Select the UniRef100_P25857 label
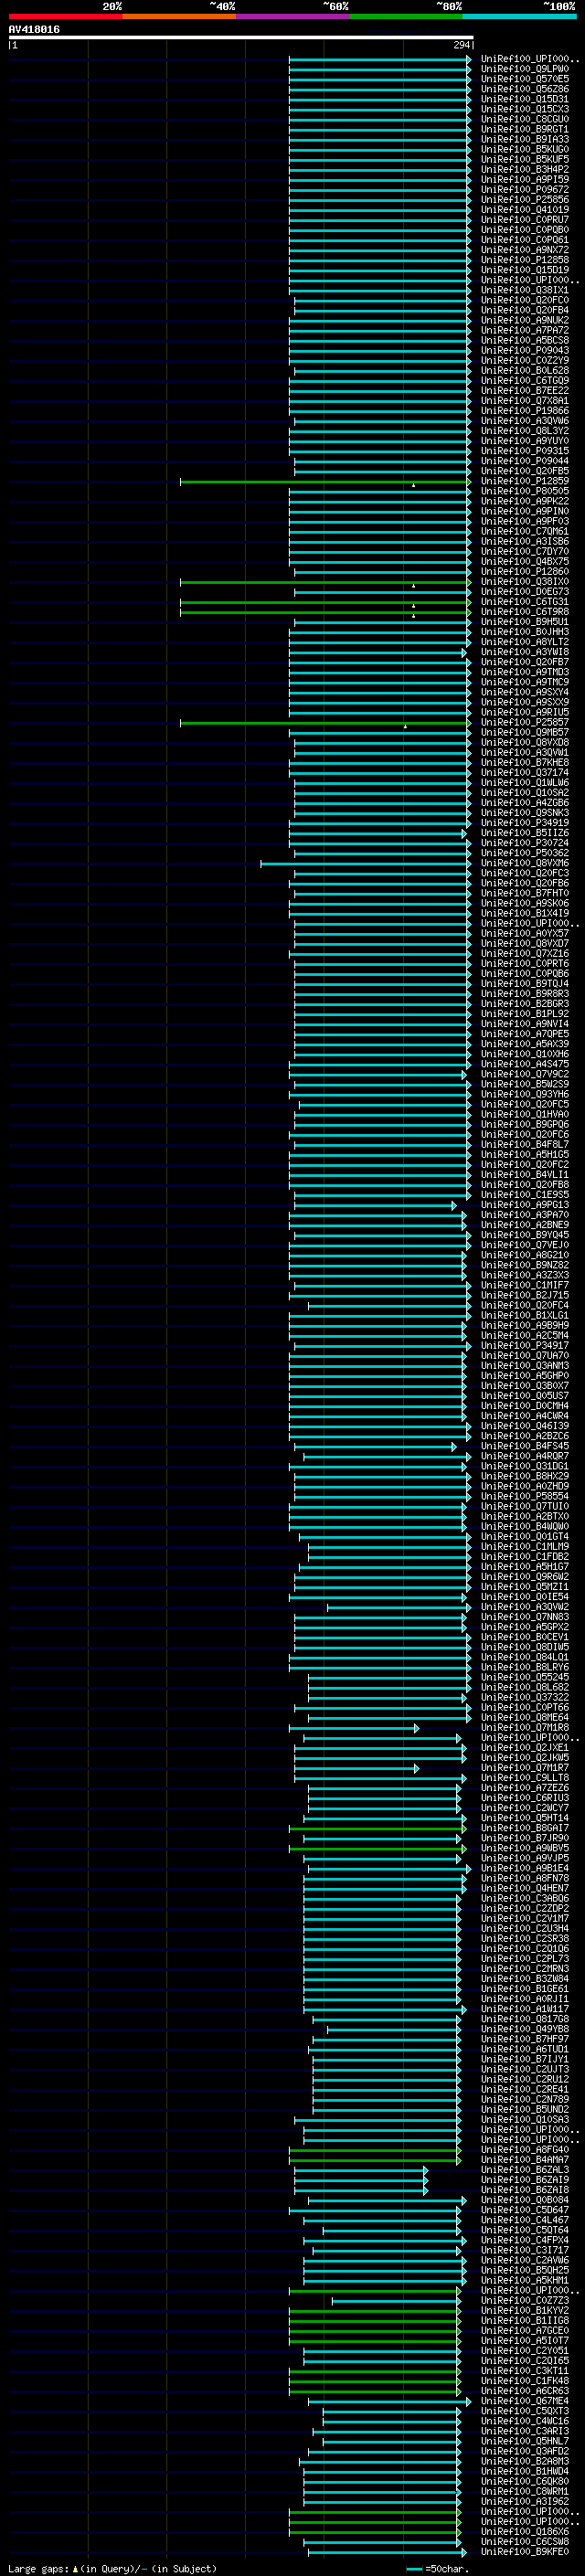 click(525, 722)
